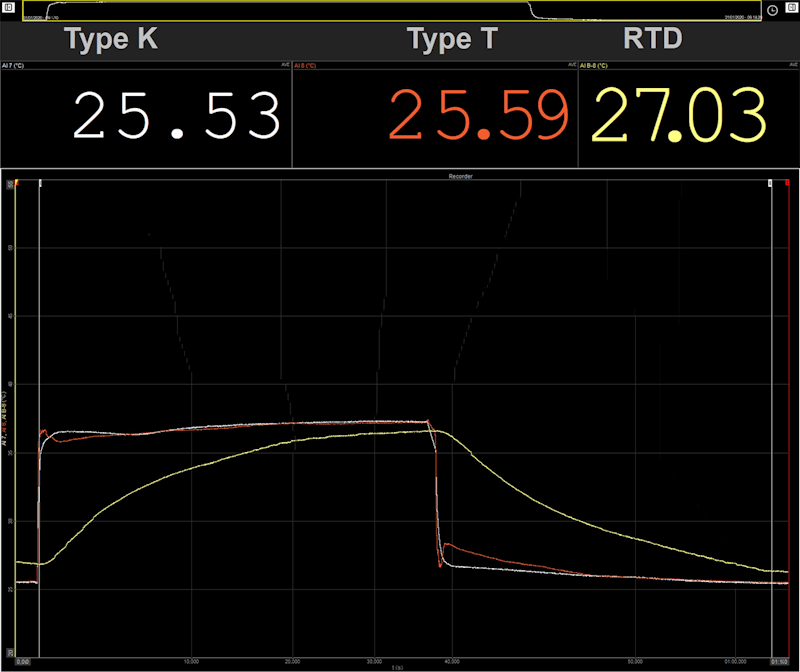Click the AVE label on AI B-8 meter
Viewport: 800px width, 672px height.
click(793, 65)
